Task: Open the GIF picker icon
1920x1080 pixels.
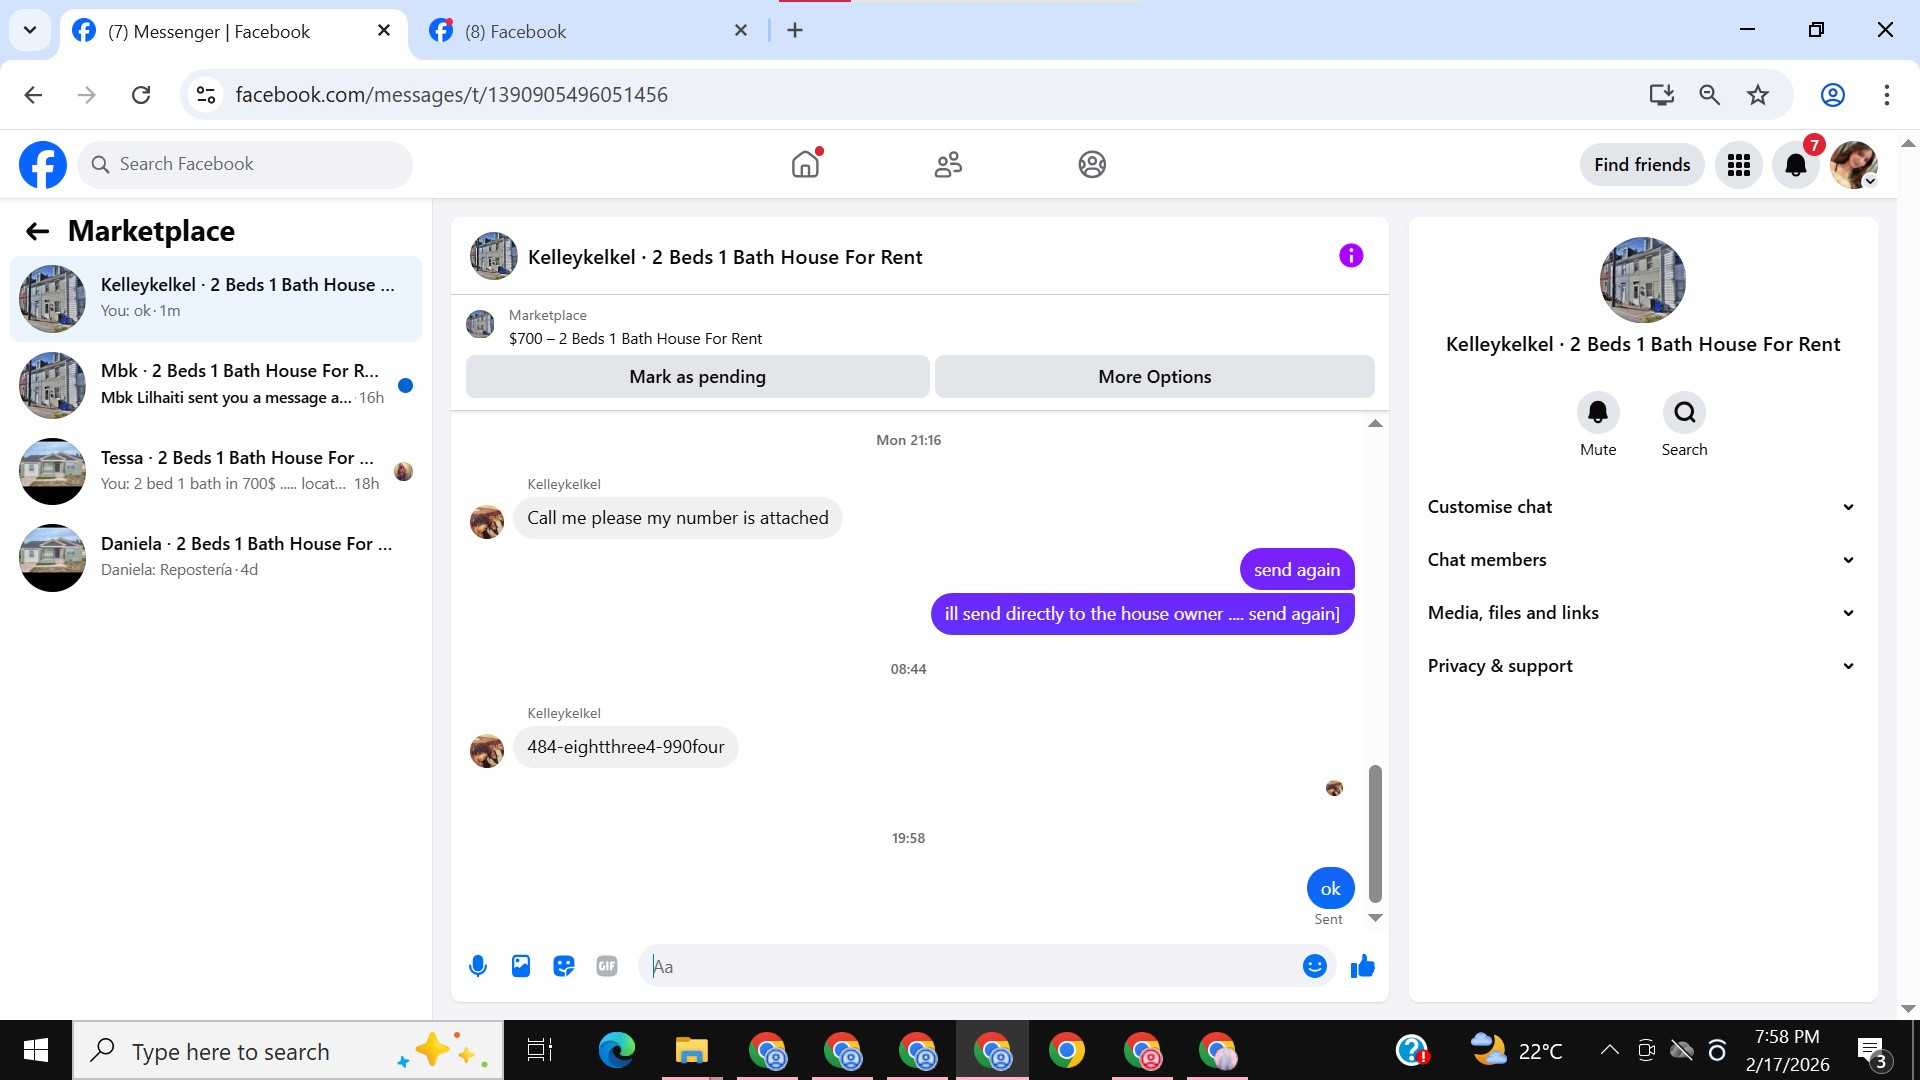Action: (607, 966)
